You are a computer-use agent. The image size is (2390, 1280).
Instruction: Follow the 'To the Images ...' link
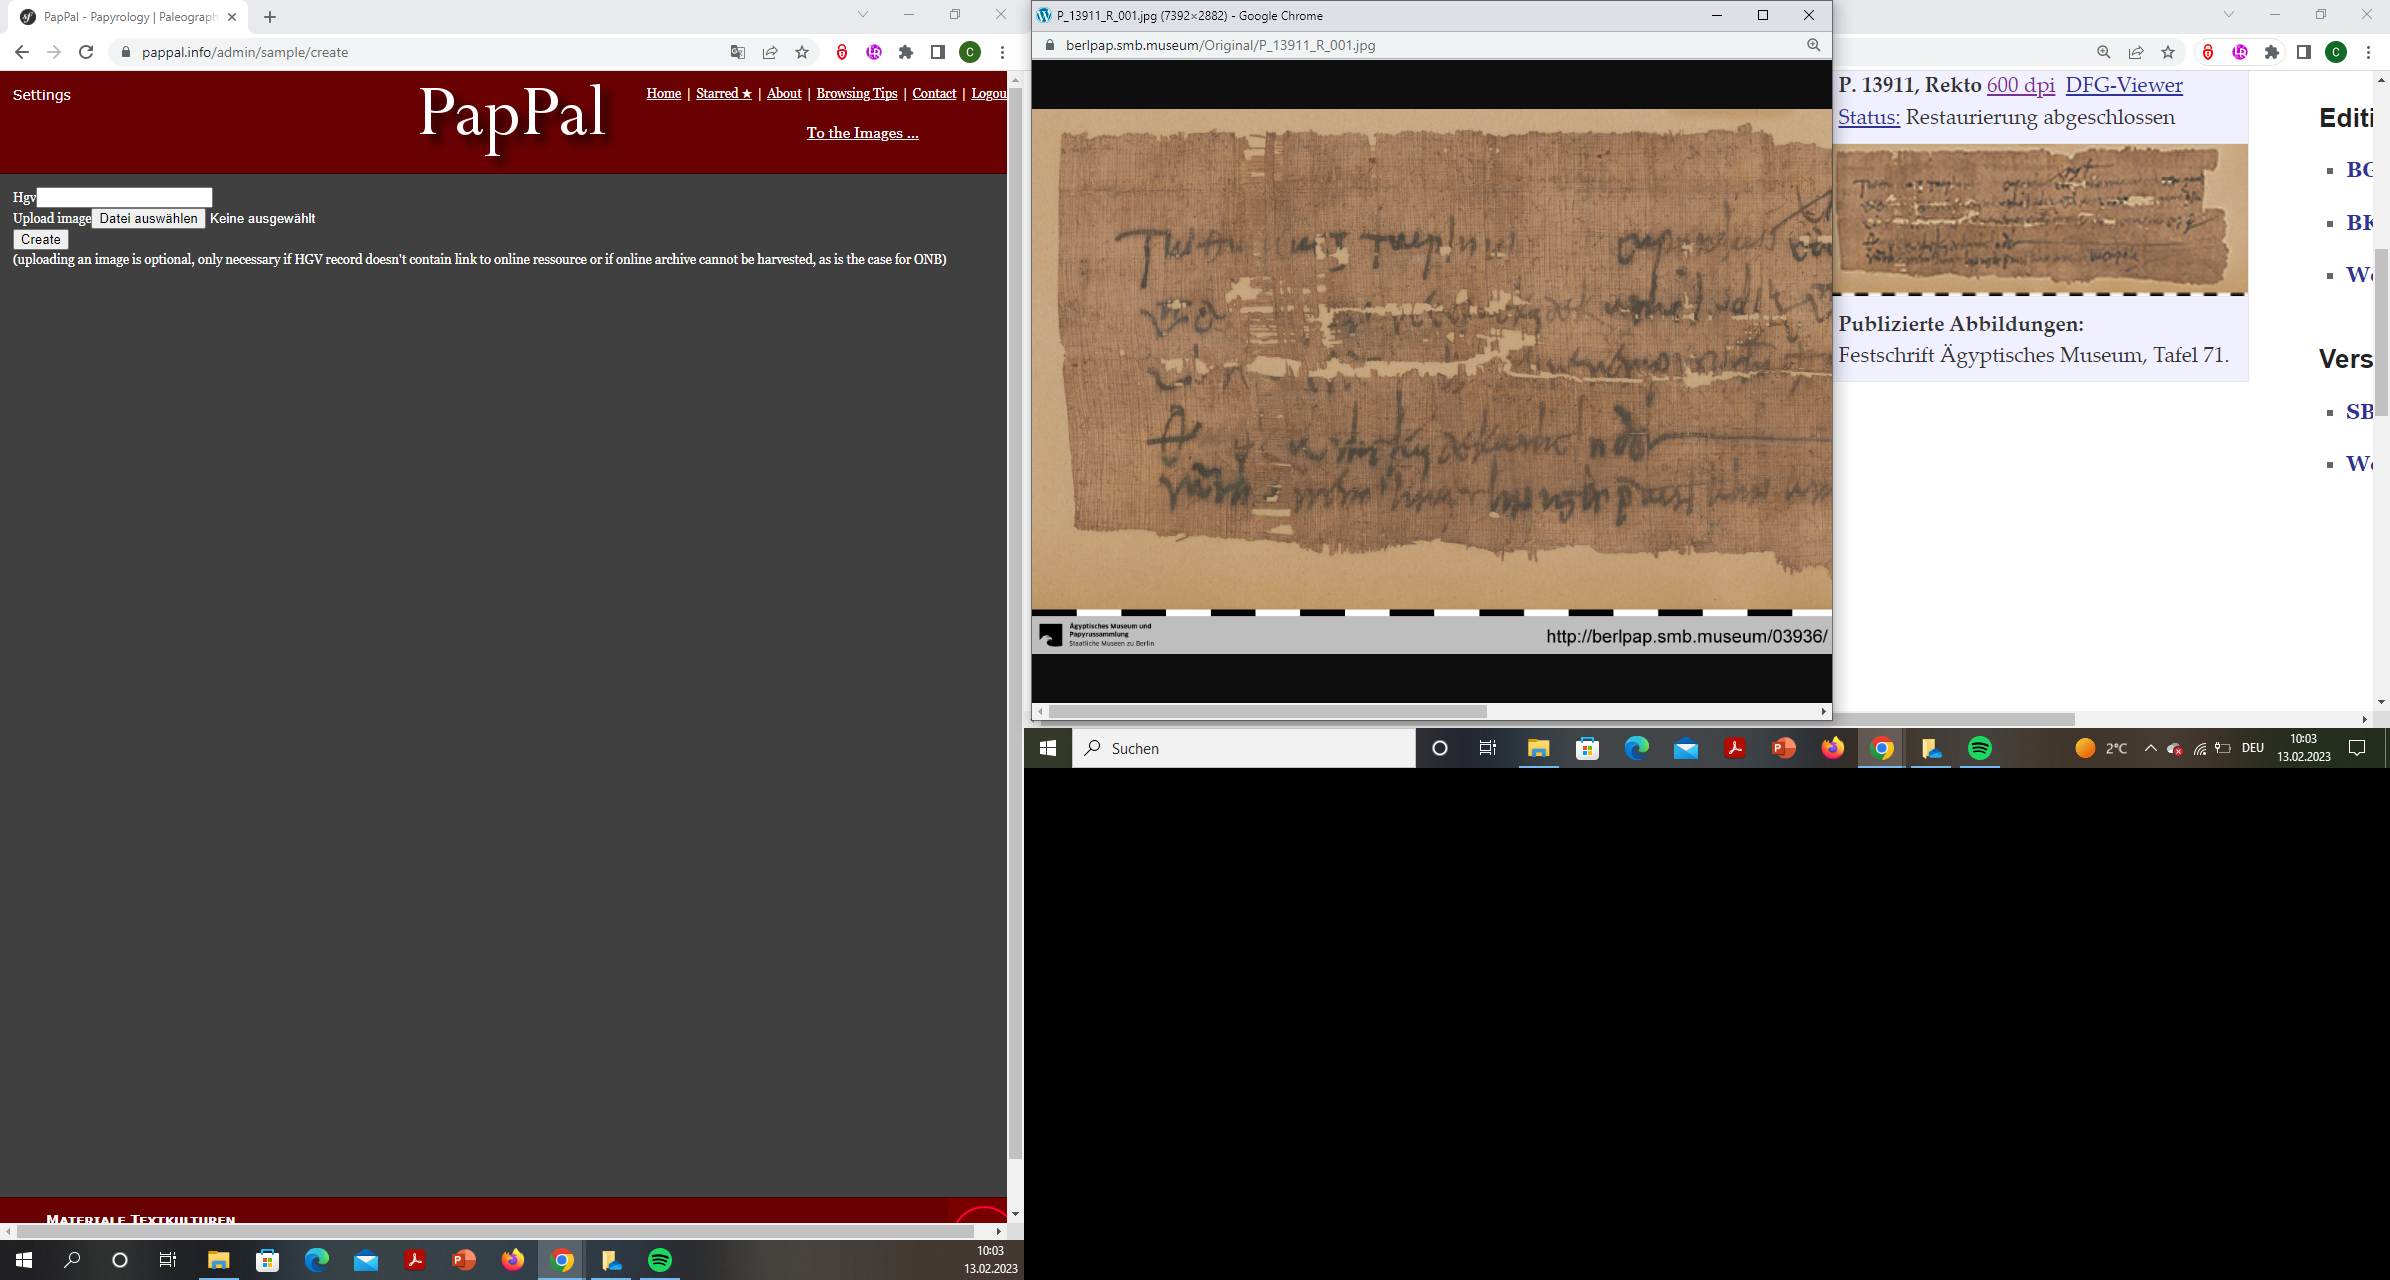pos(862,133)
